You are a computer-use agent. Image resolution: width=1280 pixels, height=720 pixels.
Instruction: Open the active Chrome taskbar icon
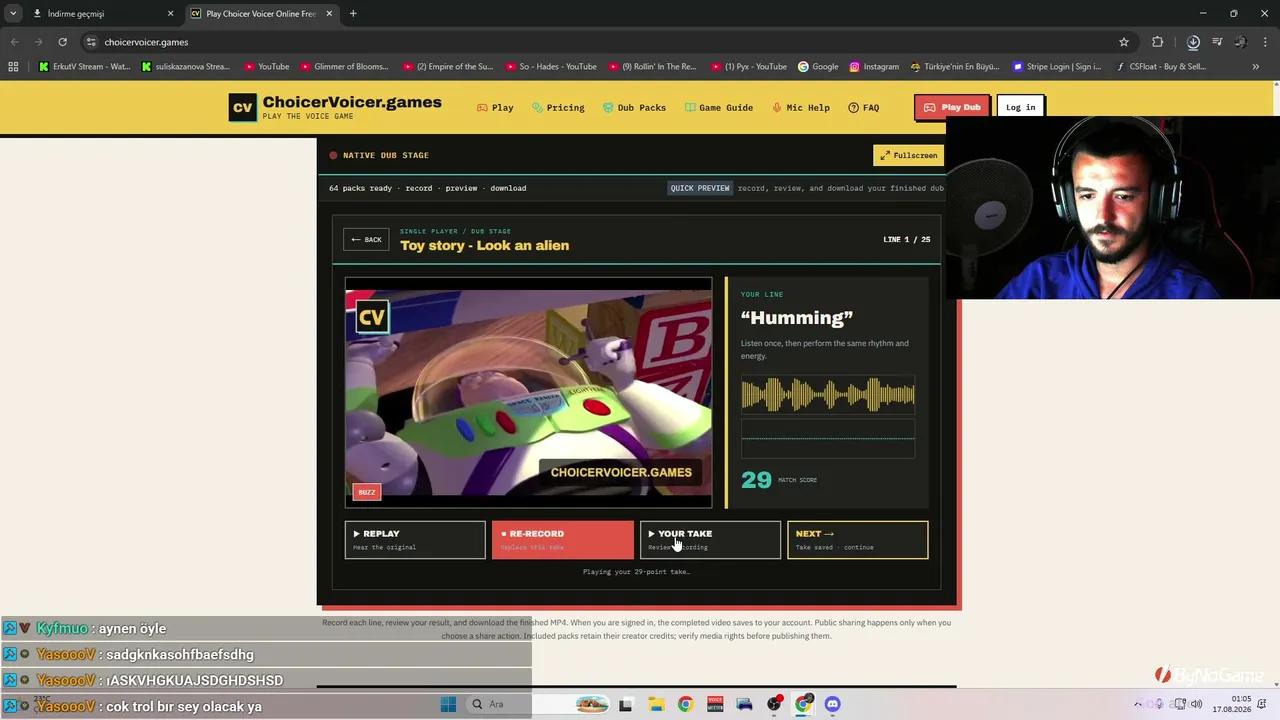[x=803, y=704]
